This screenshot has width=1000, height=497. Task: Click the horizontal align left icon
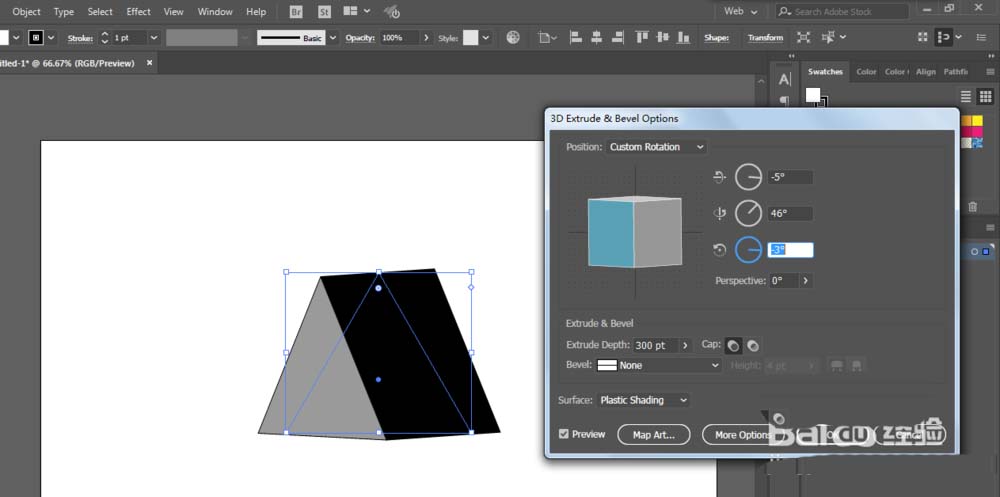pos(575,38)
